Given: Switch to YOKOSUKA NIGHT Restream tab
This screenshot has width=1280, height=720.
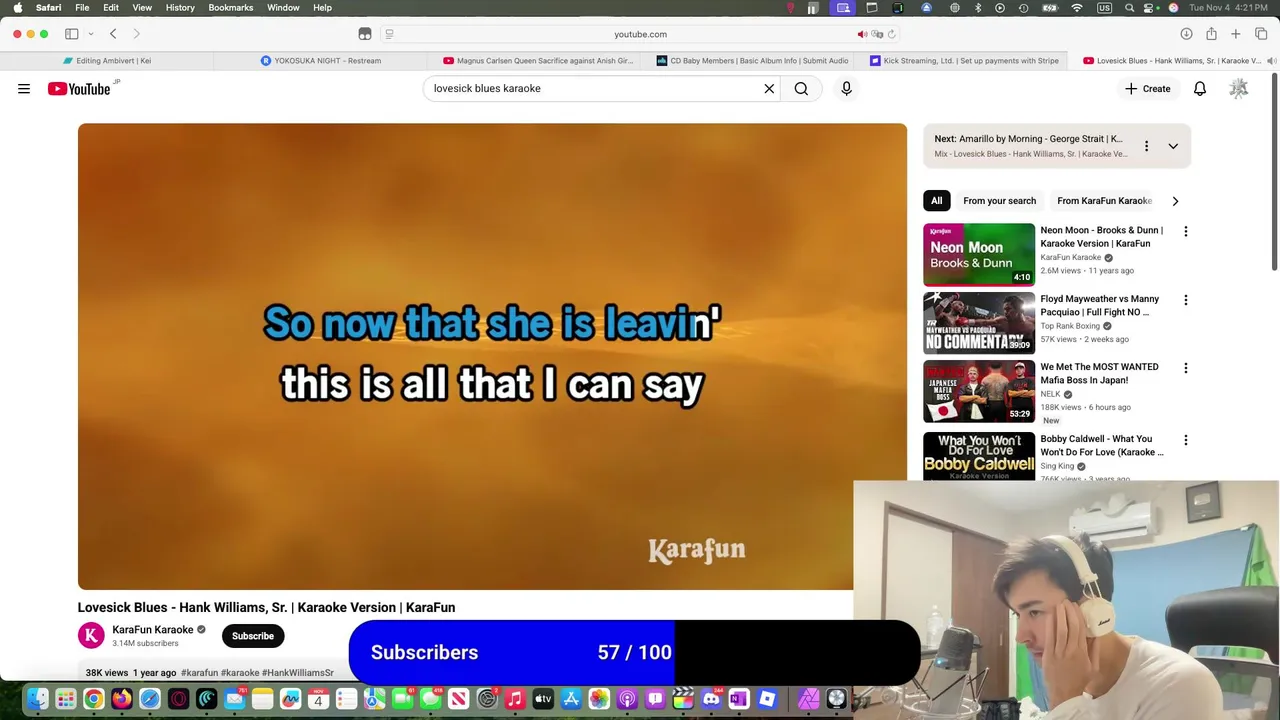Looking at the screenshot, I should pyautogui.click(x=321, y=61).
